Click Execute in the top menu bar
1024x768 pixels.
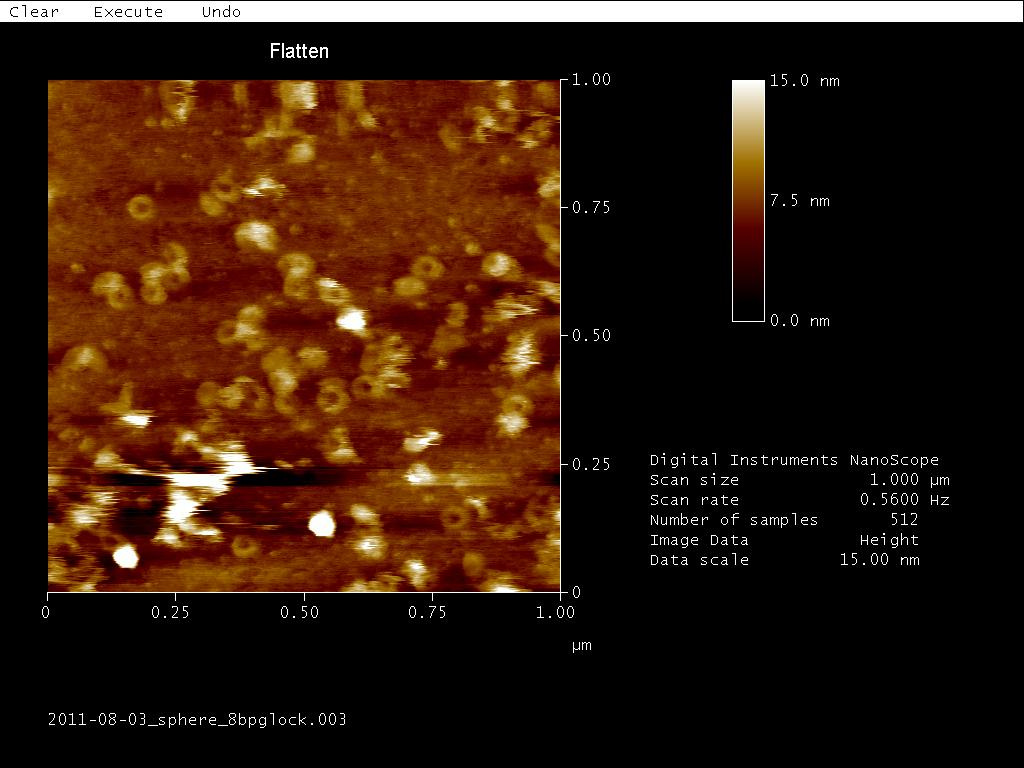128,12
